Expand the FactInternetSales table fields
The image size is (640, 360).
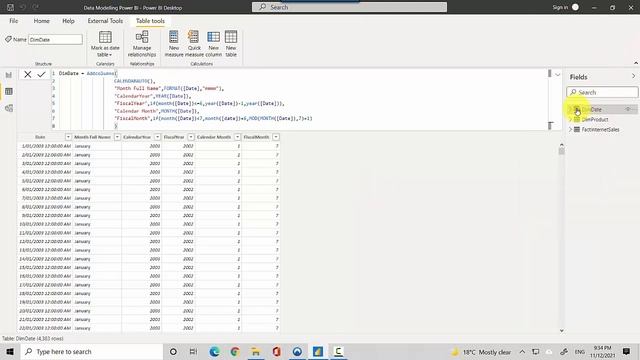click(570, 129)
